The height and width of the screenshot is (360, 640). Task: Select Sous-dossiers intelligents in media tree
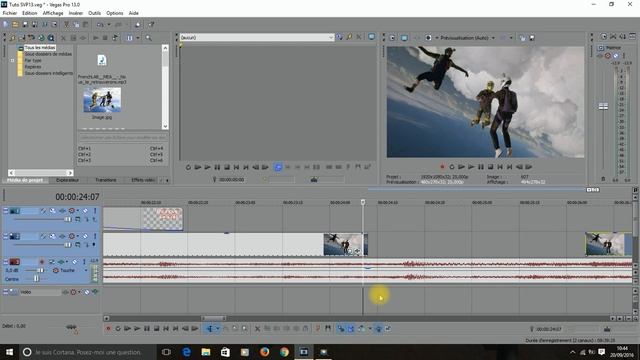tap(49, 73)
